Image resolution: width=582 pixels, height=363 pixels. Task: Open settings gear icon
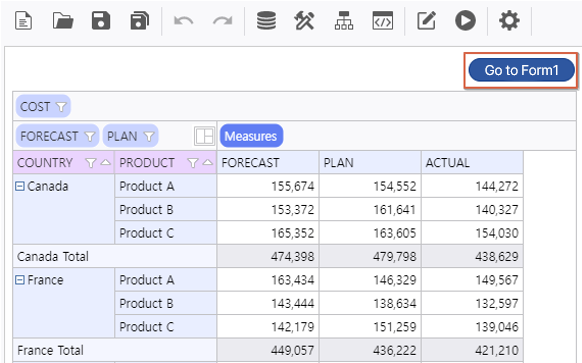click(x=509, y=20)
